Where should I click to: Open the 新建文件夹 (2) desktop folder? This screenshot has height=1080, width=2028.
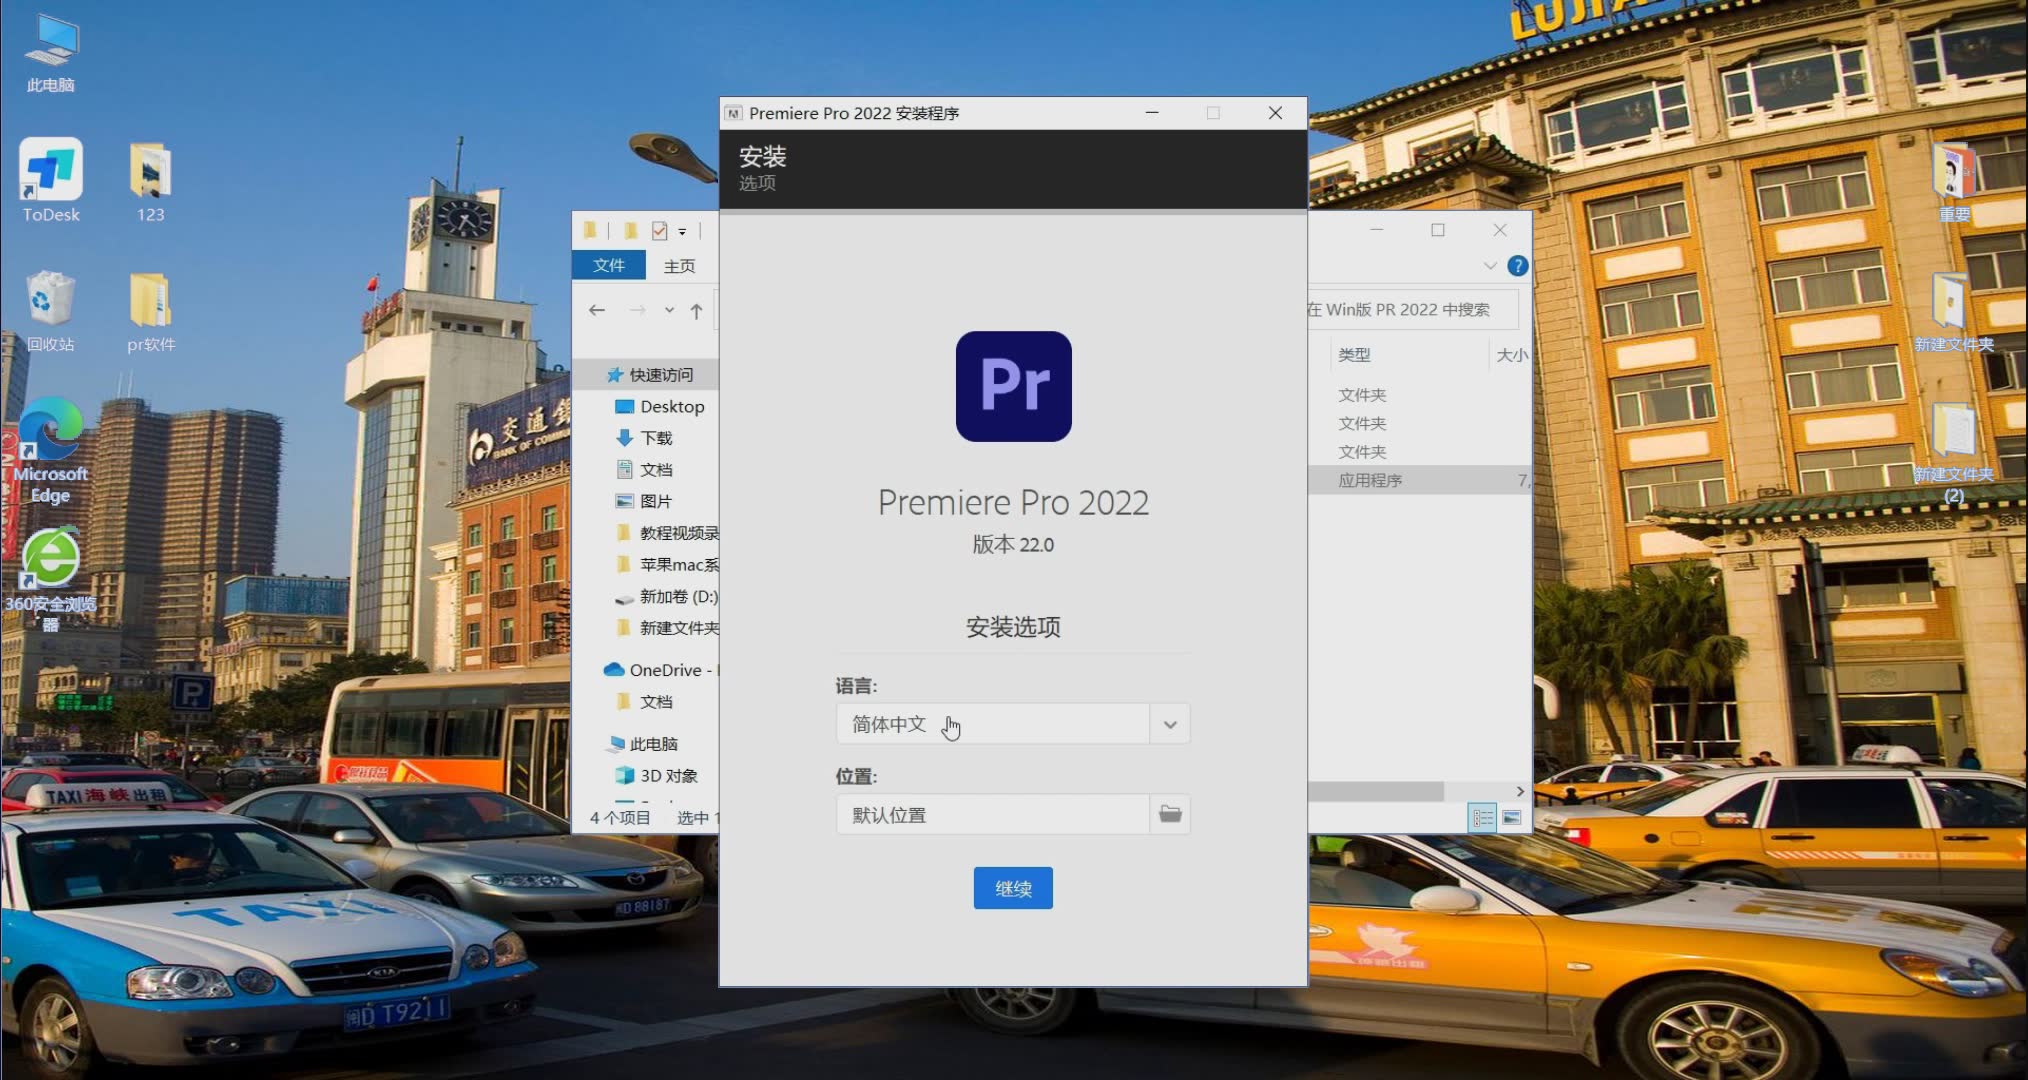1953,452
